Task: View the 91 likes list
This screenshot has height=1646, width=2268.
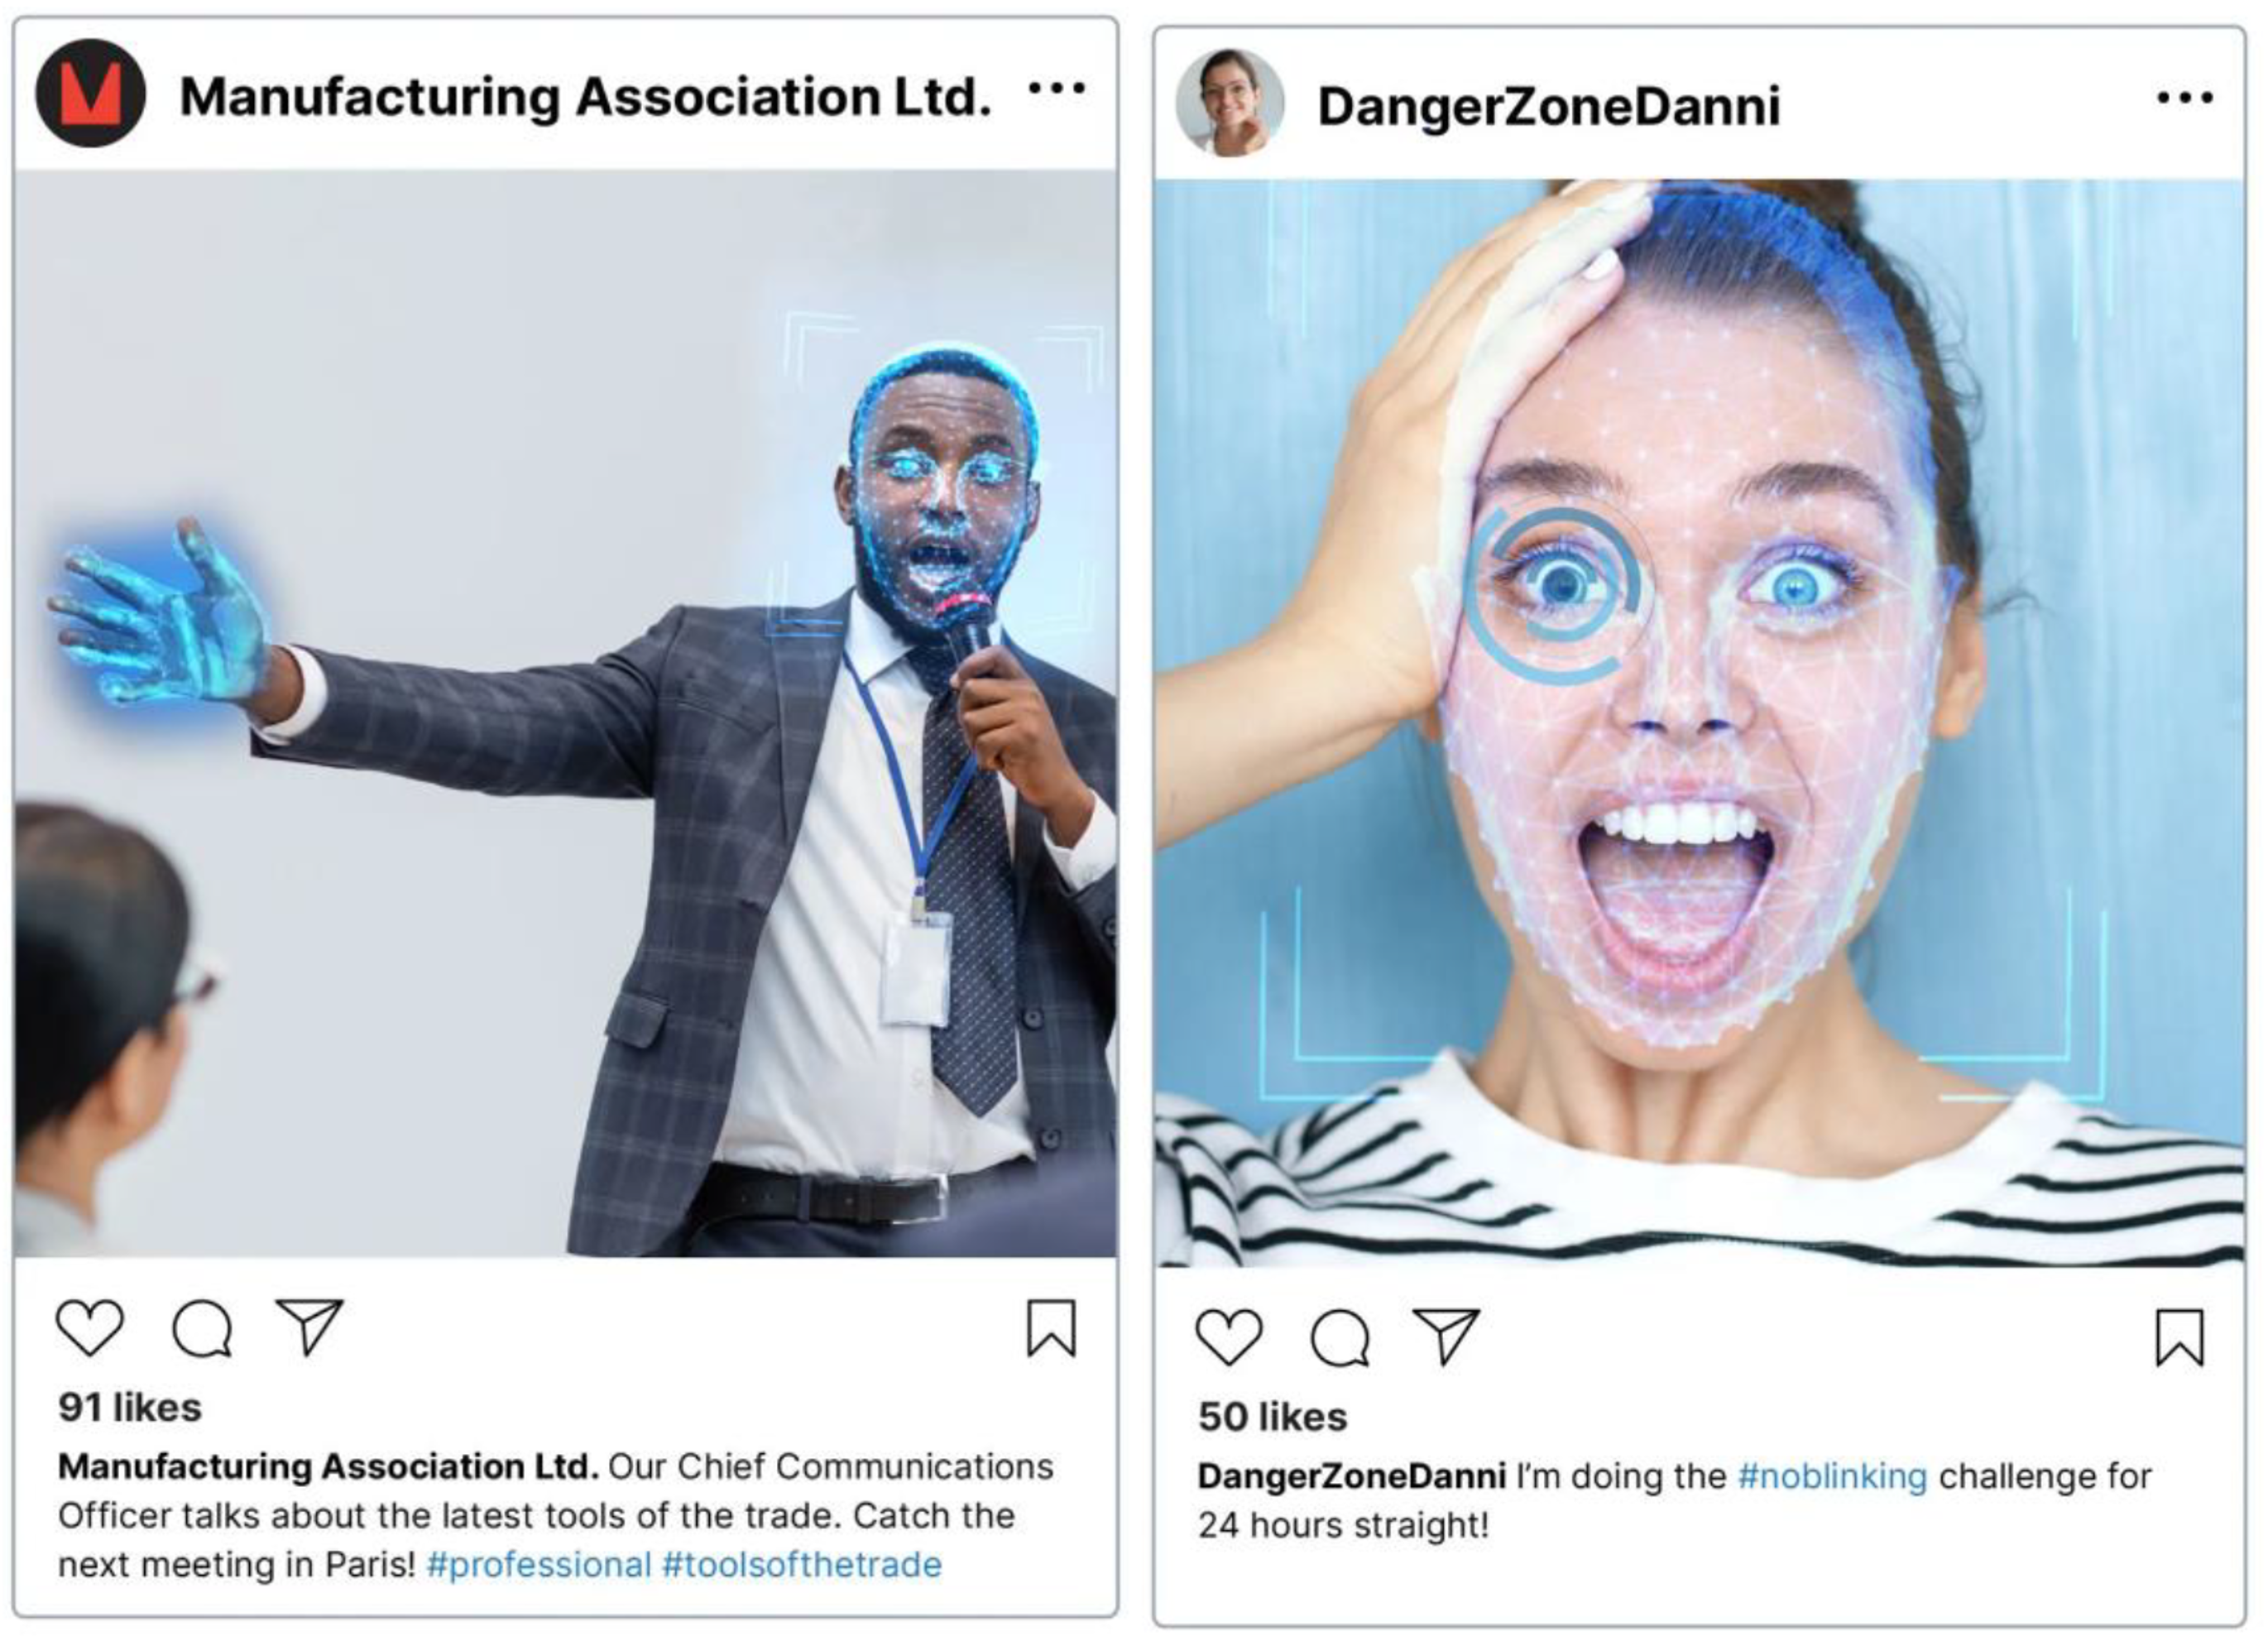Action: pos(130,1408)
